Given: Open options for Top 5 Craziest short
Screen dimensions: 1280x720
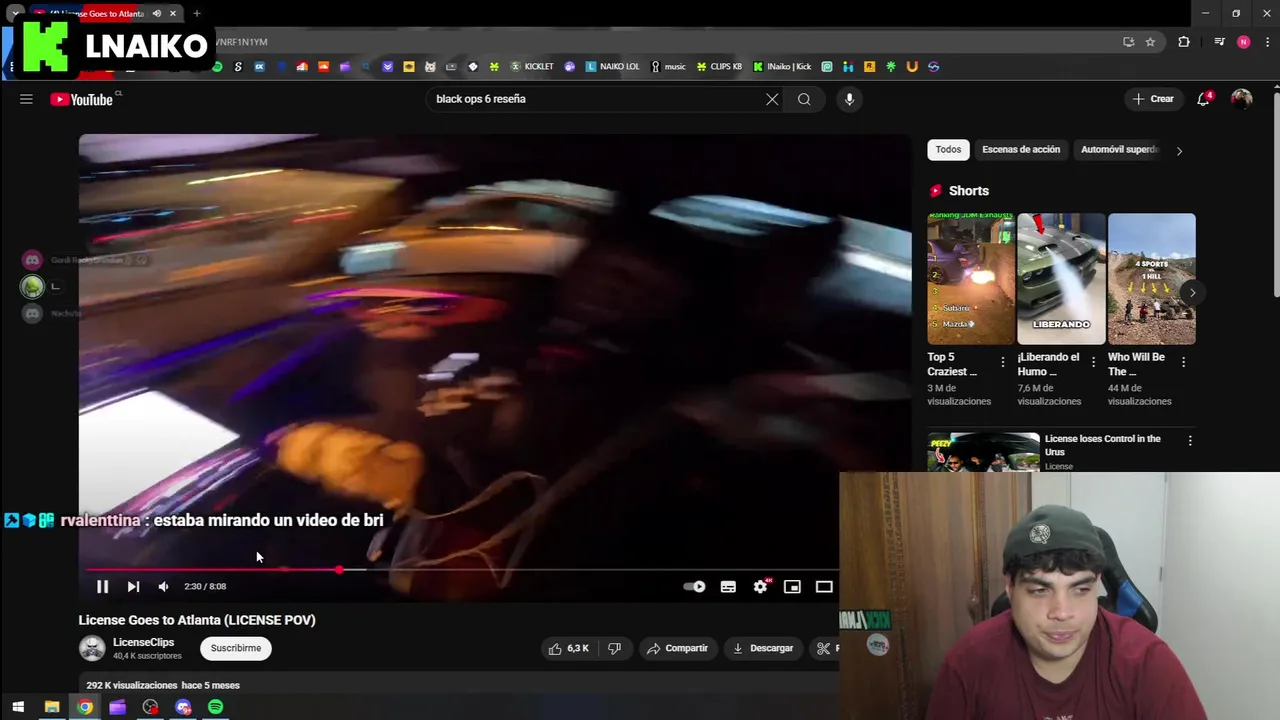Looking at the screenshot, I should pyautogui.click(x=1003, y=362).
